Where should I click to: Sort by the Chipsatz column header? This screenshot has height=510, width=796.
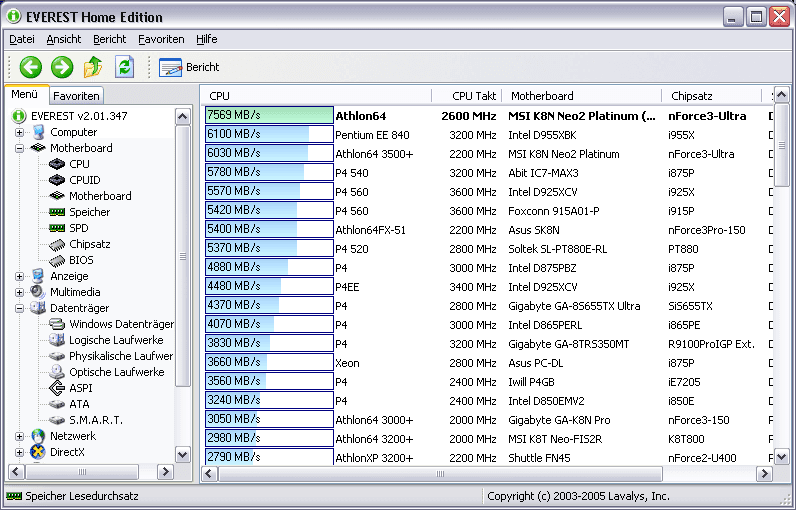tap(712, 96)
